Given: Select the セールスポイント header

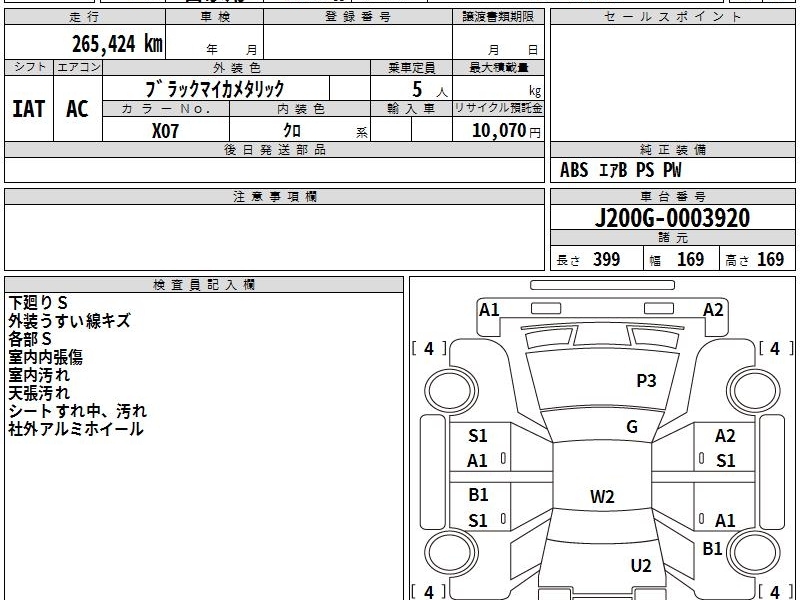Looking at the screenshot, I should [672, 17].
